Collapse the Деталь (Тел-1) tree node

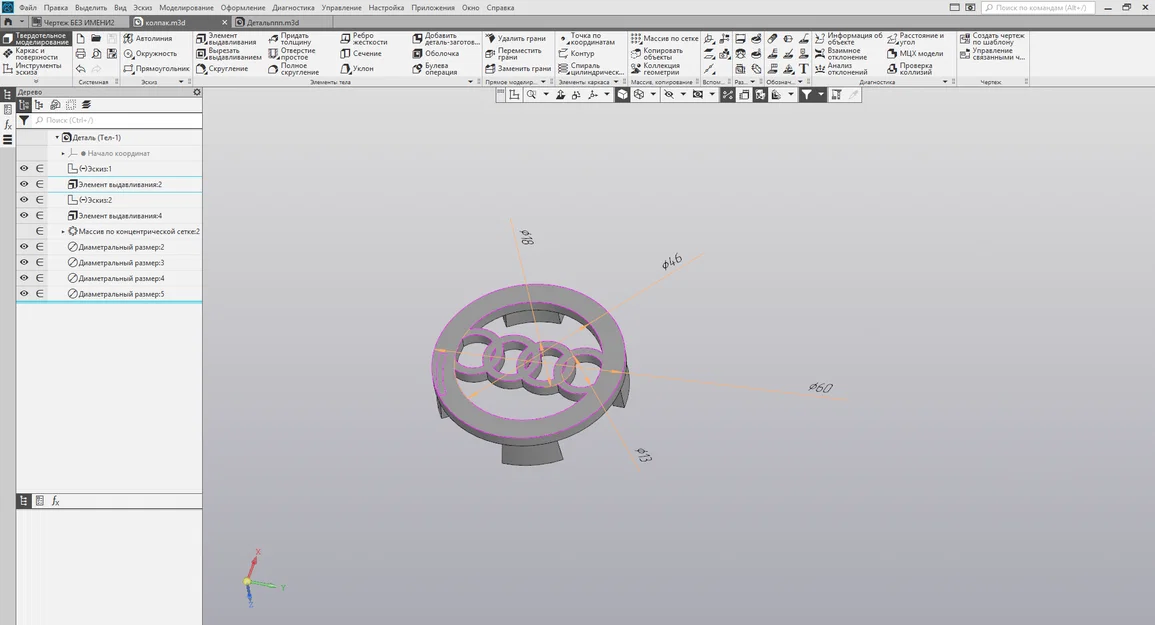(57, 137)
